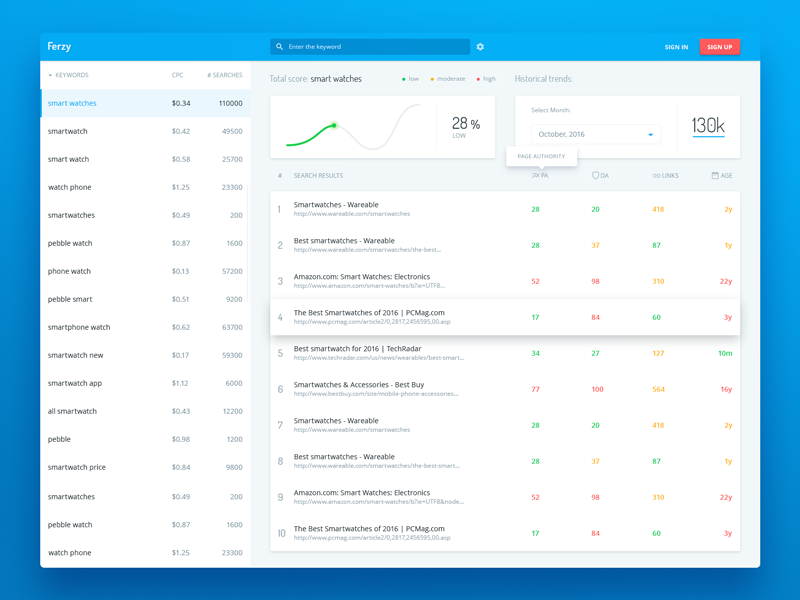Collapse the Keywords column sort arrow
This screenshot has height=600, width=800.
50,75
